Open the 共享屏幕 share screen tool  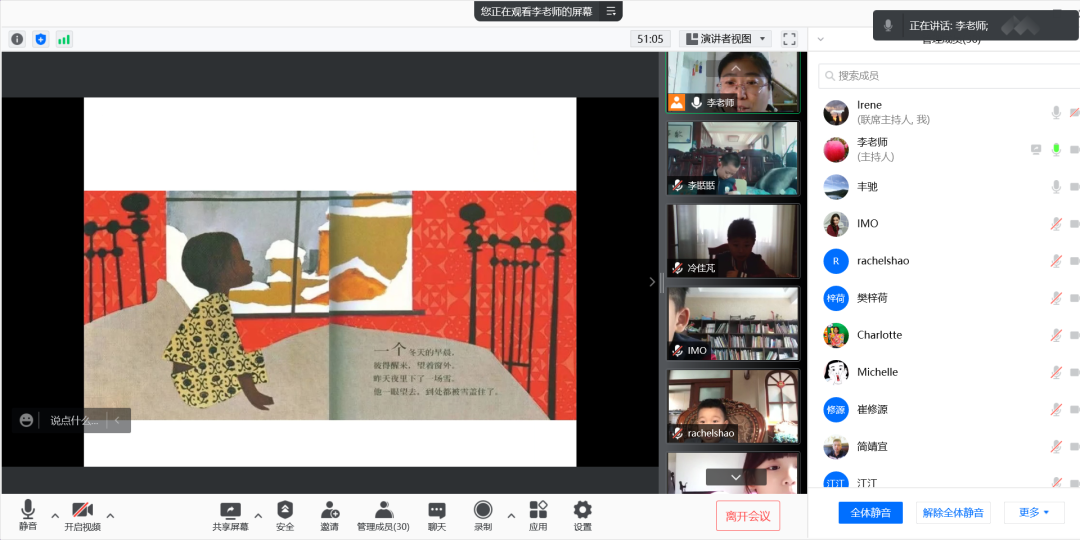[230, 510]
